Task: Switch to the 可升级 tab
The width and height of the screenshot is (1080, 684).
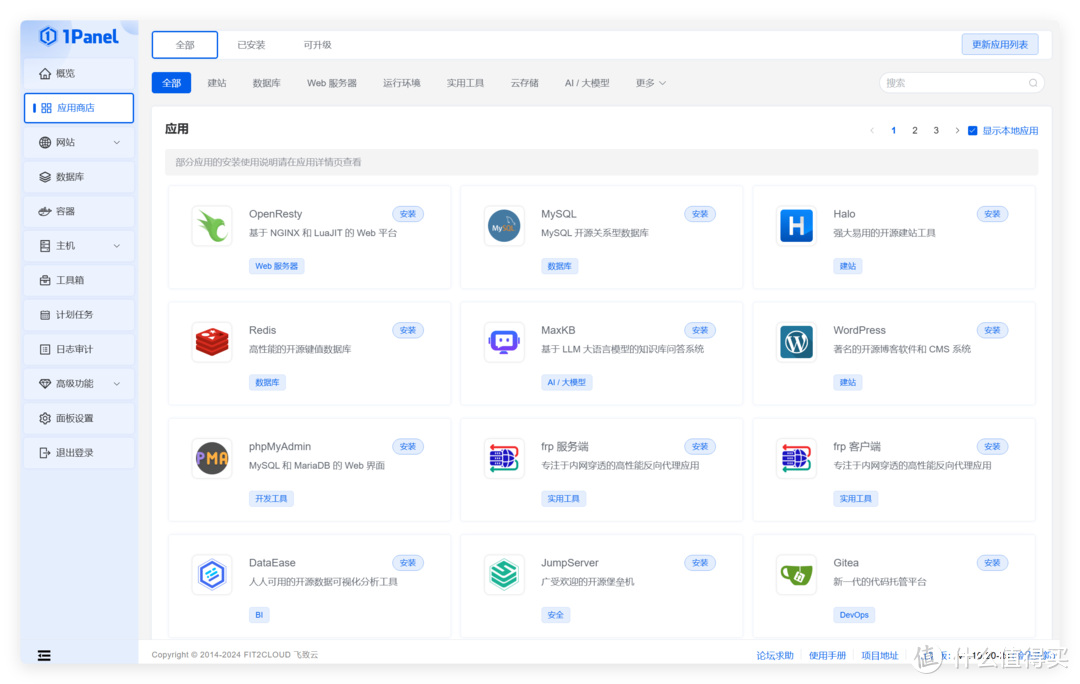Action: click(318, 45)
